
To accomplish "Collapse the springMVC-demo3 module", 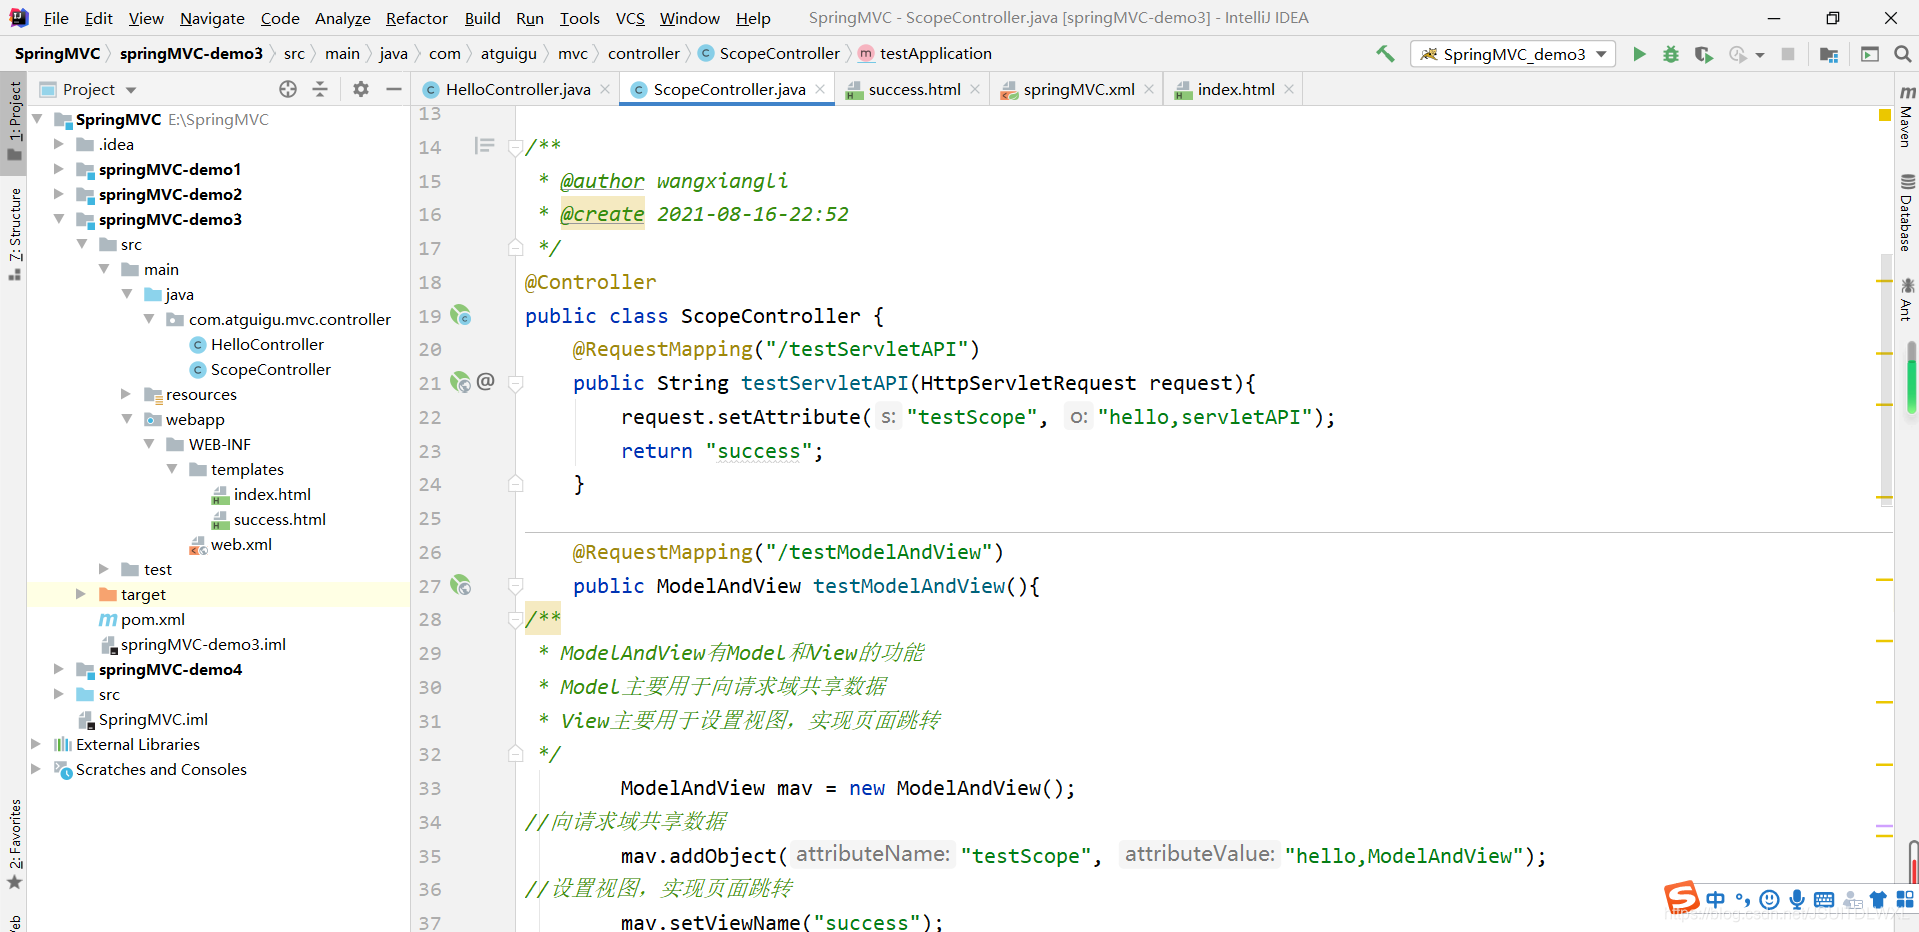I will pos(59,219).
